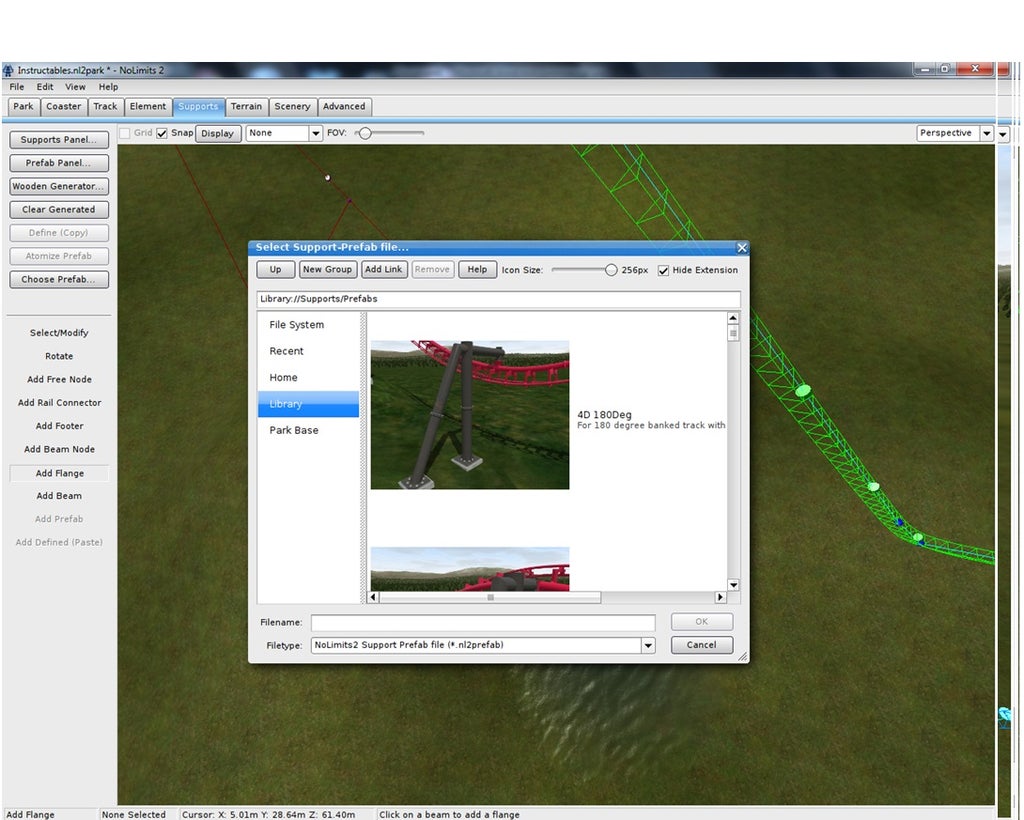Screen dimensions: 1024x820
Task: Open the 4D 180Deg prefab thumbnail
Action: tap(470, 414)
